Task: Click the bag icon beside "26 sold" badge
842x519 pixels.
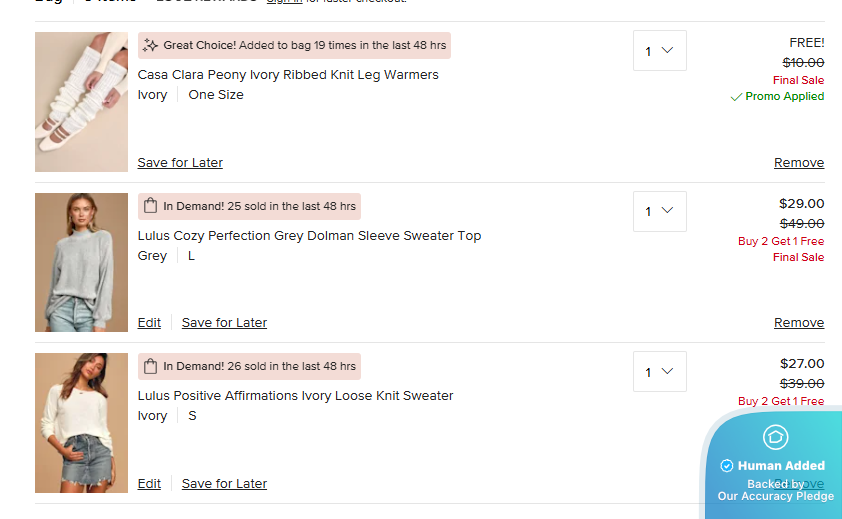Action: pos(151,366)
